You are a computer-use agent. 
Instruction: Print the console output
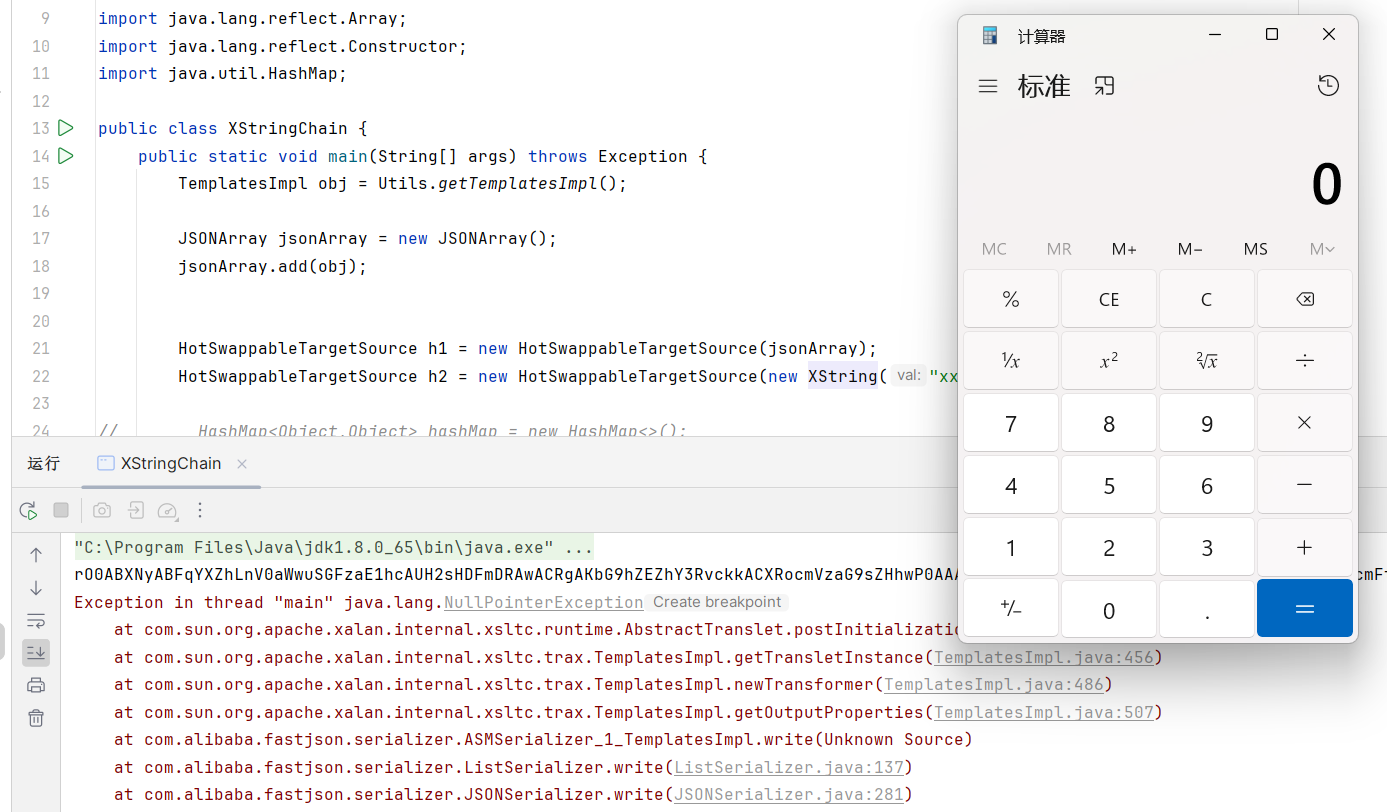click(x=36, y=685)
